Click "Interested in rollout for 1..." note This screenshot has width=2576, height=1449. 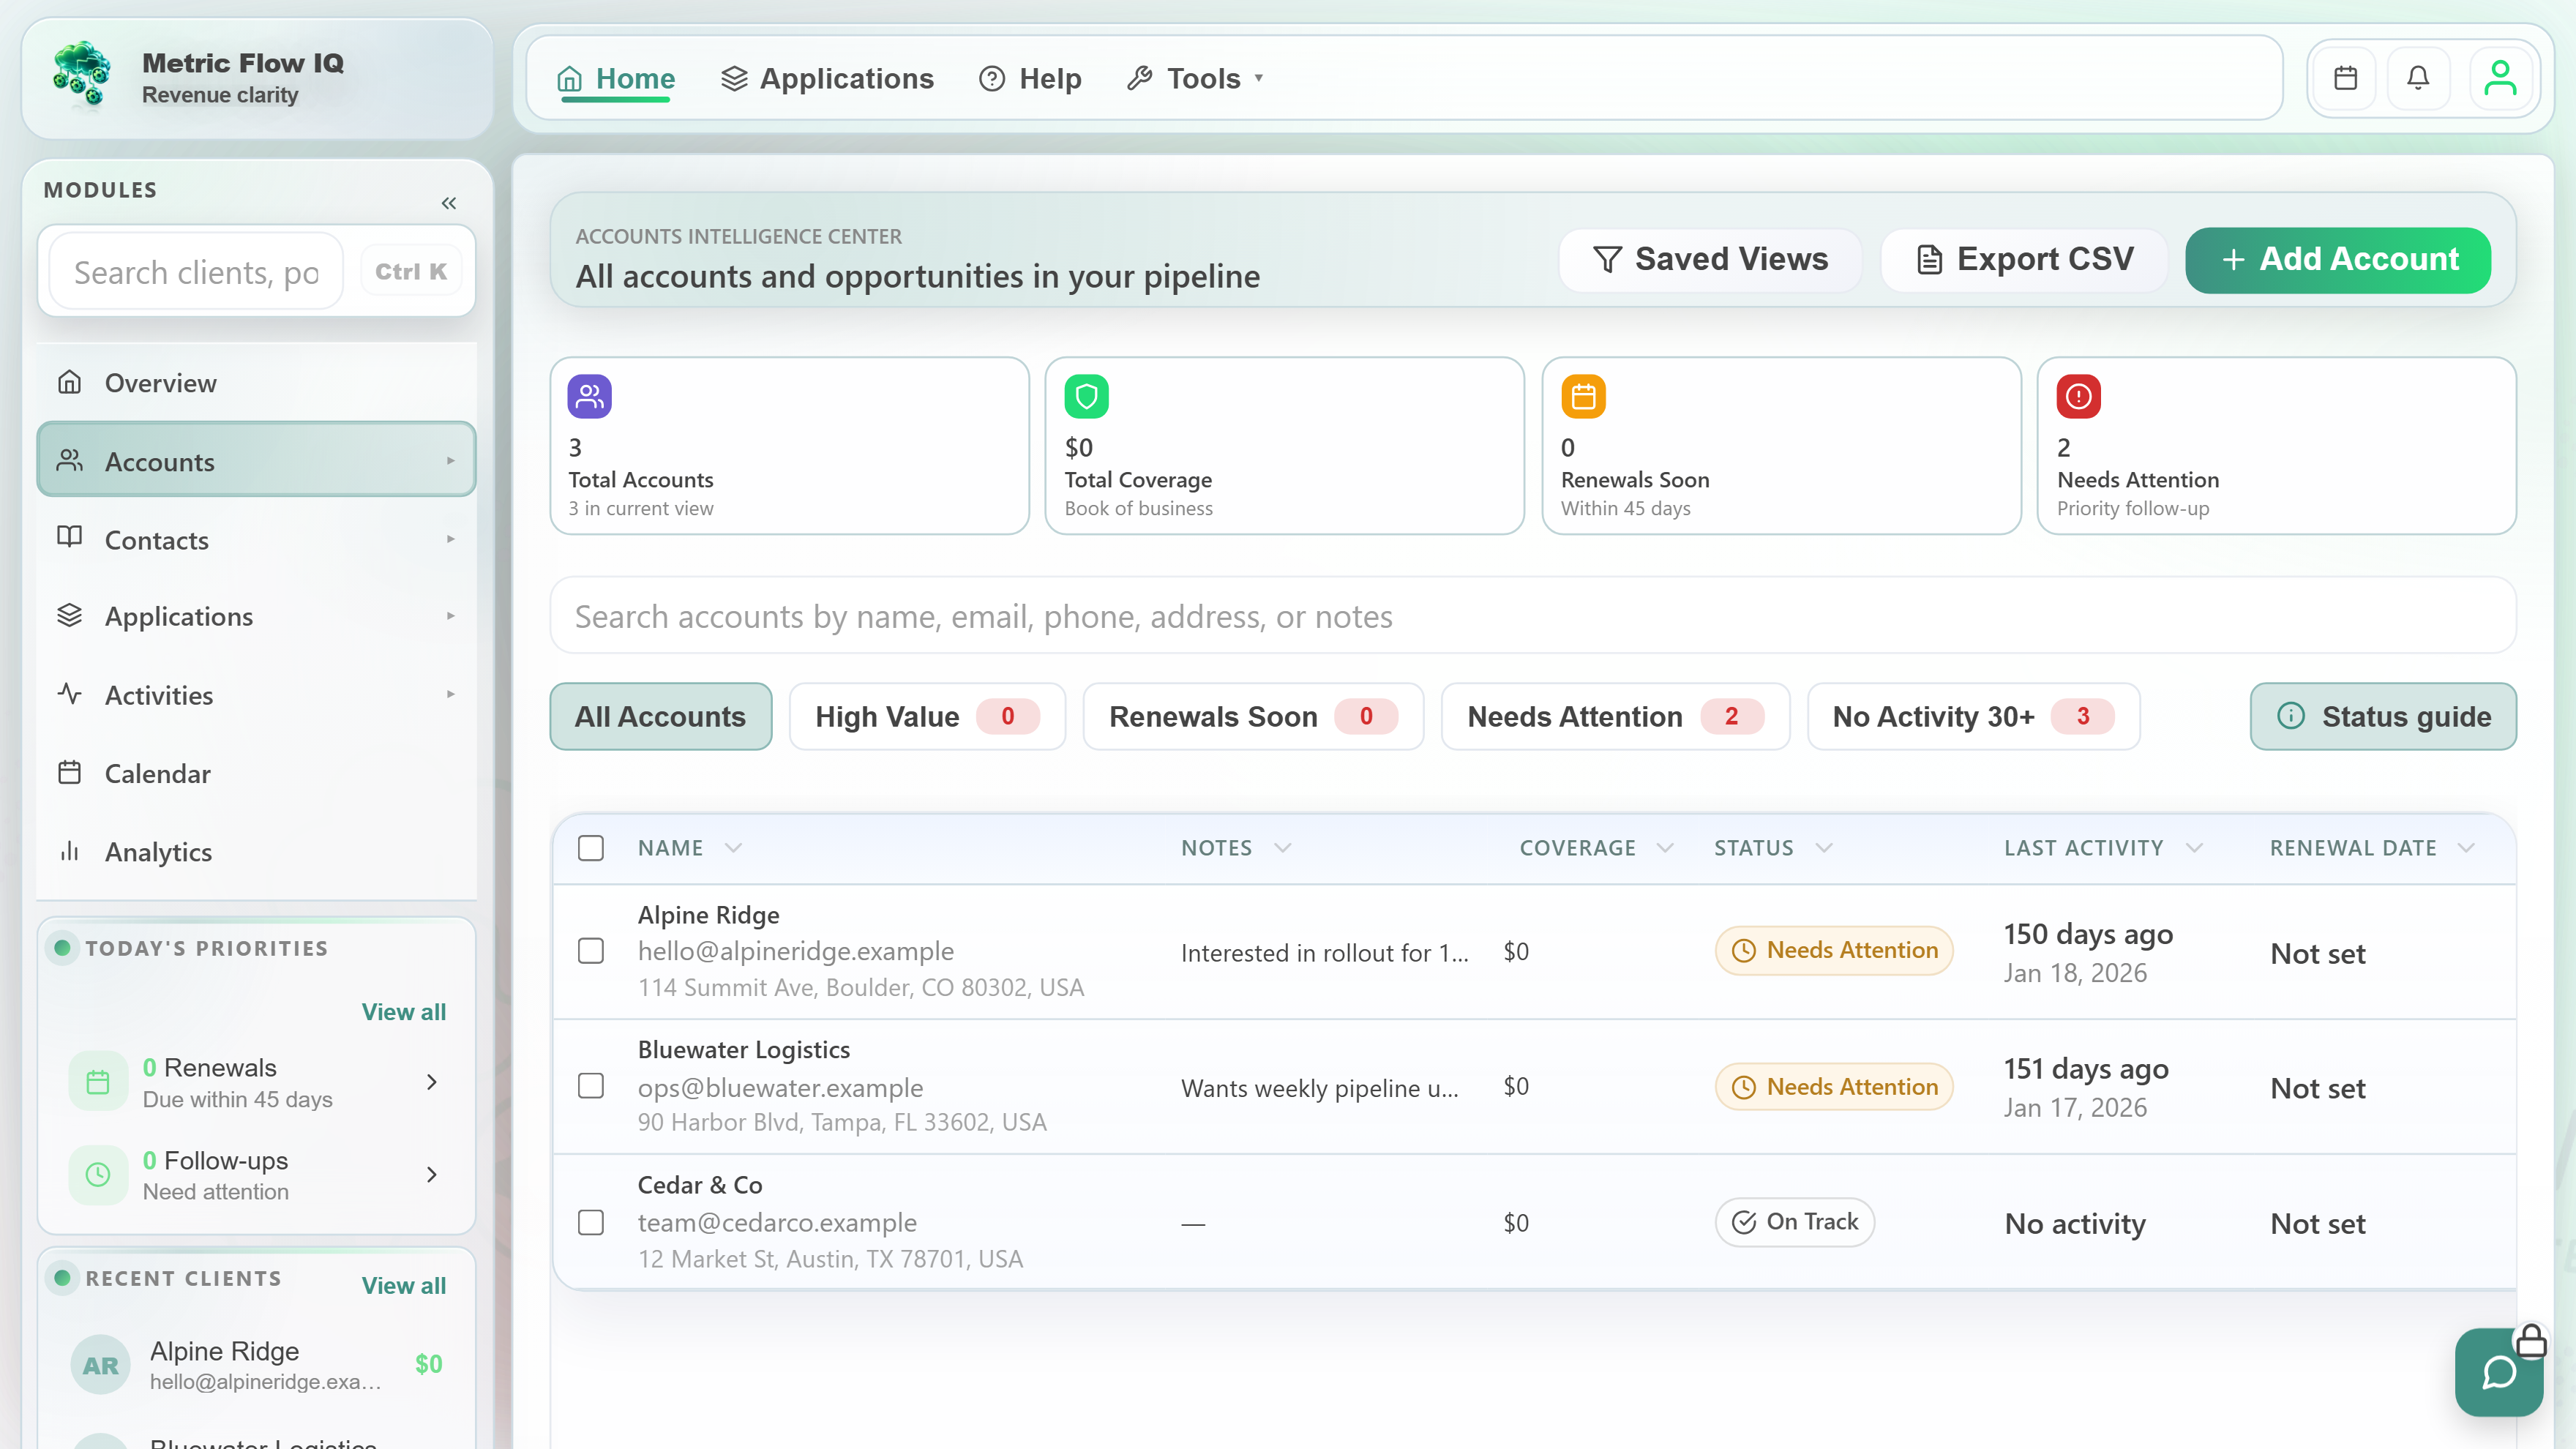click(x=1325, y=953)
